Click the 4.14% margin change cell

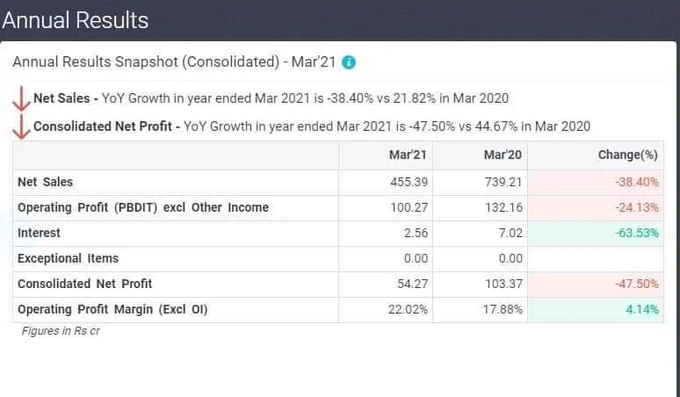point(596,310)
